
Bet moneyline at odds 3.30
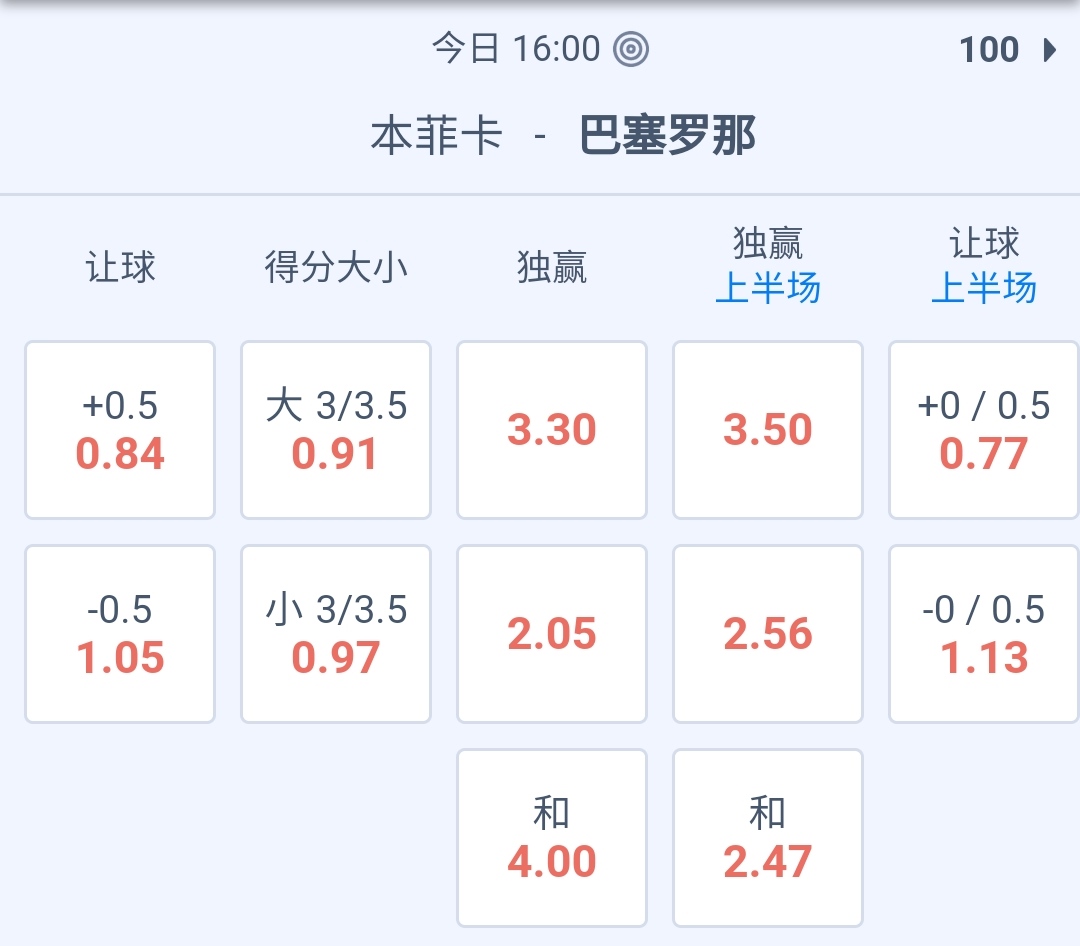[x=552, y=430]
